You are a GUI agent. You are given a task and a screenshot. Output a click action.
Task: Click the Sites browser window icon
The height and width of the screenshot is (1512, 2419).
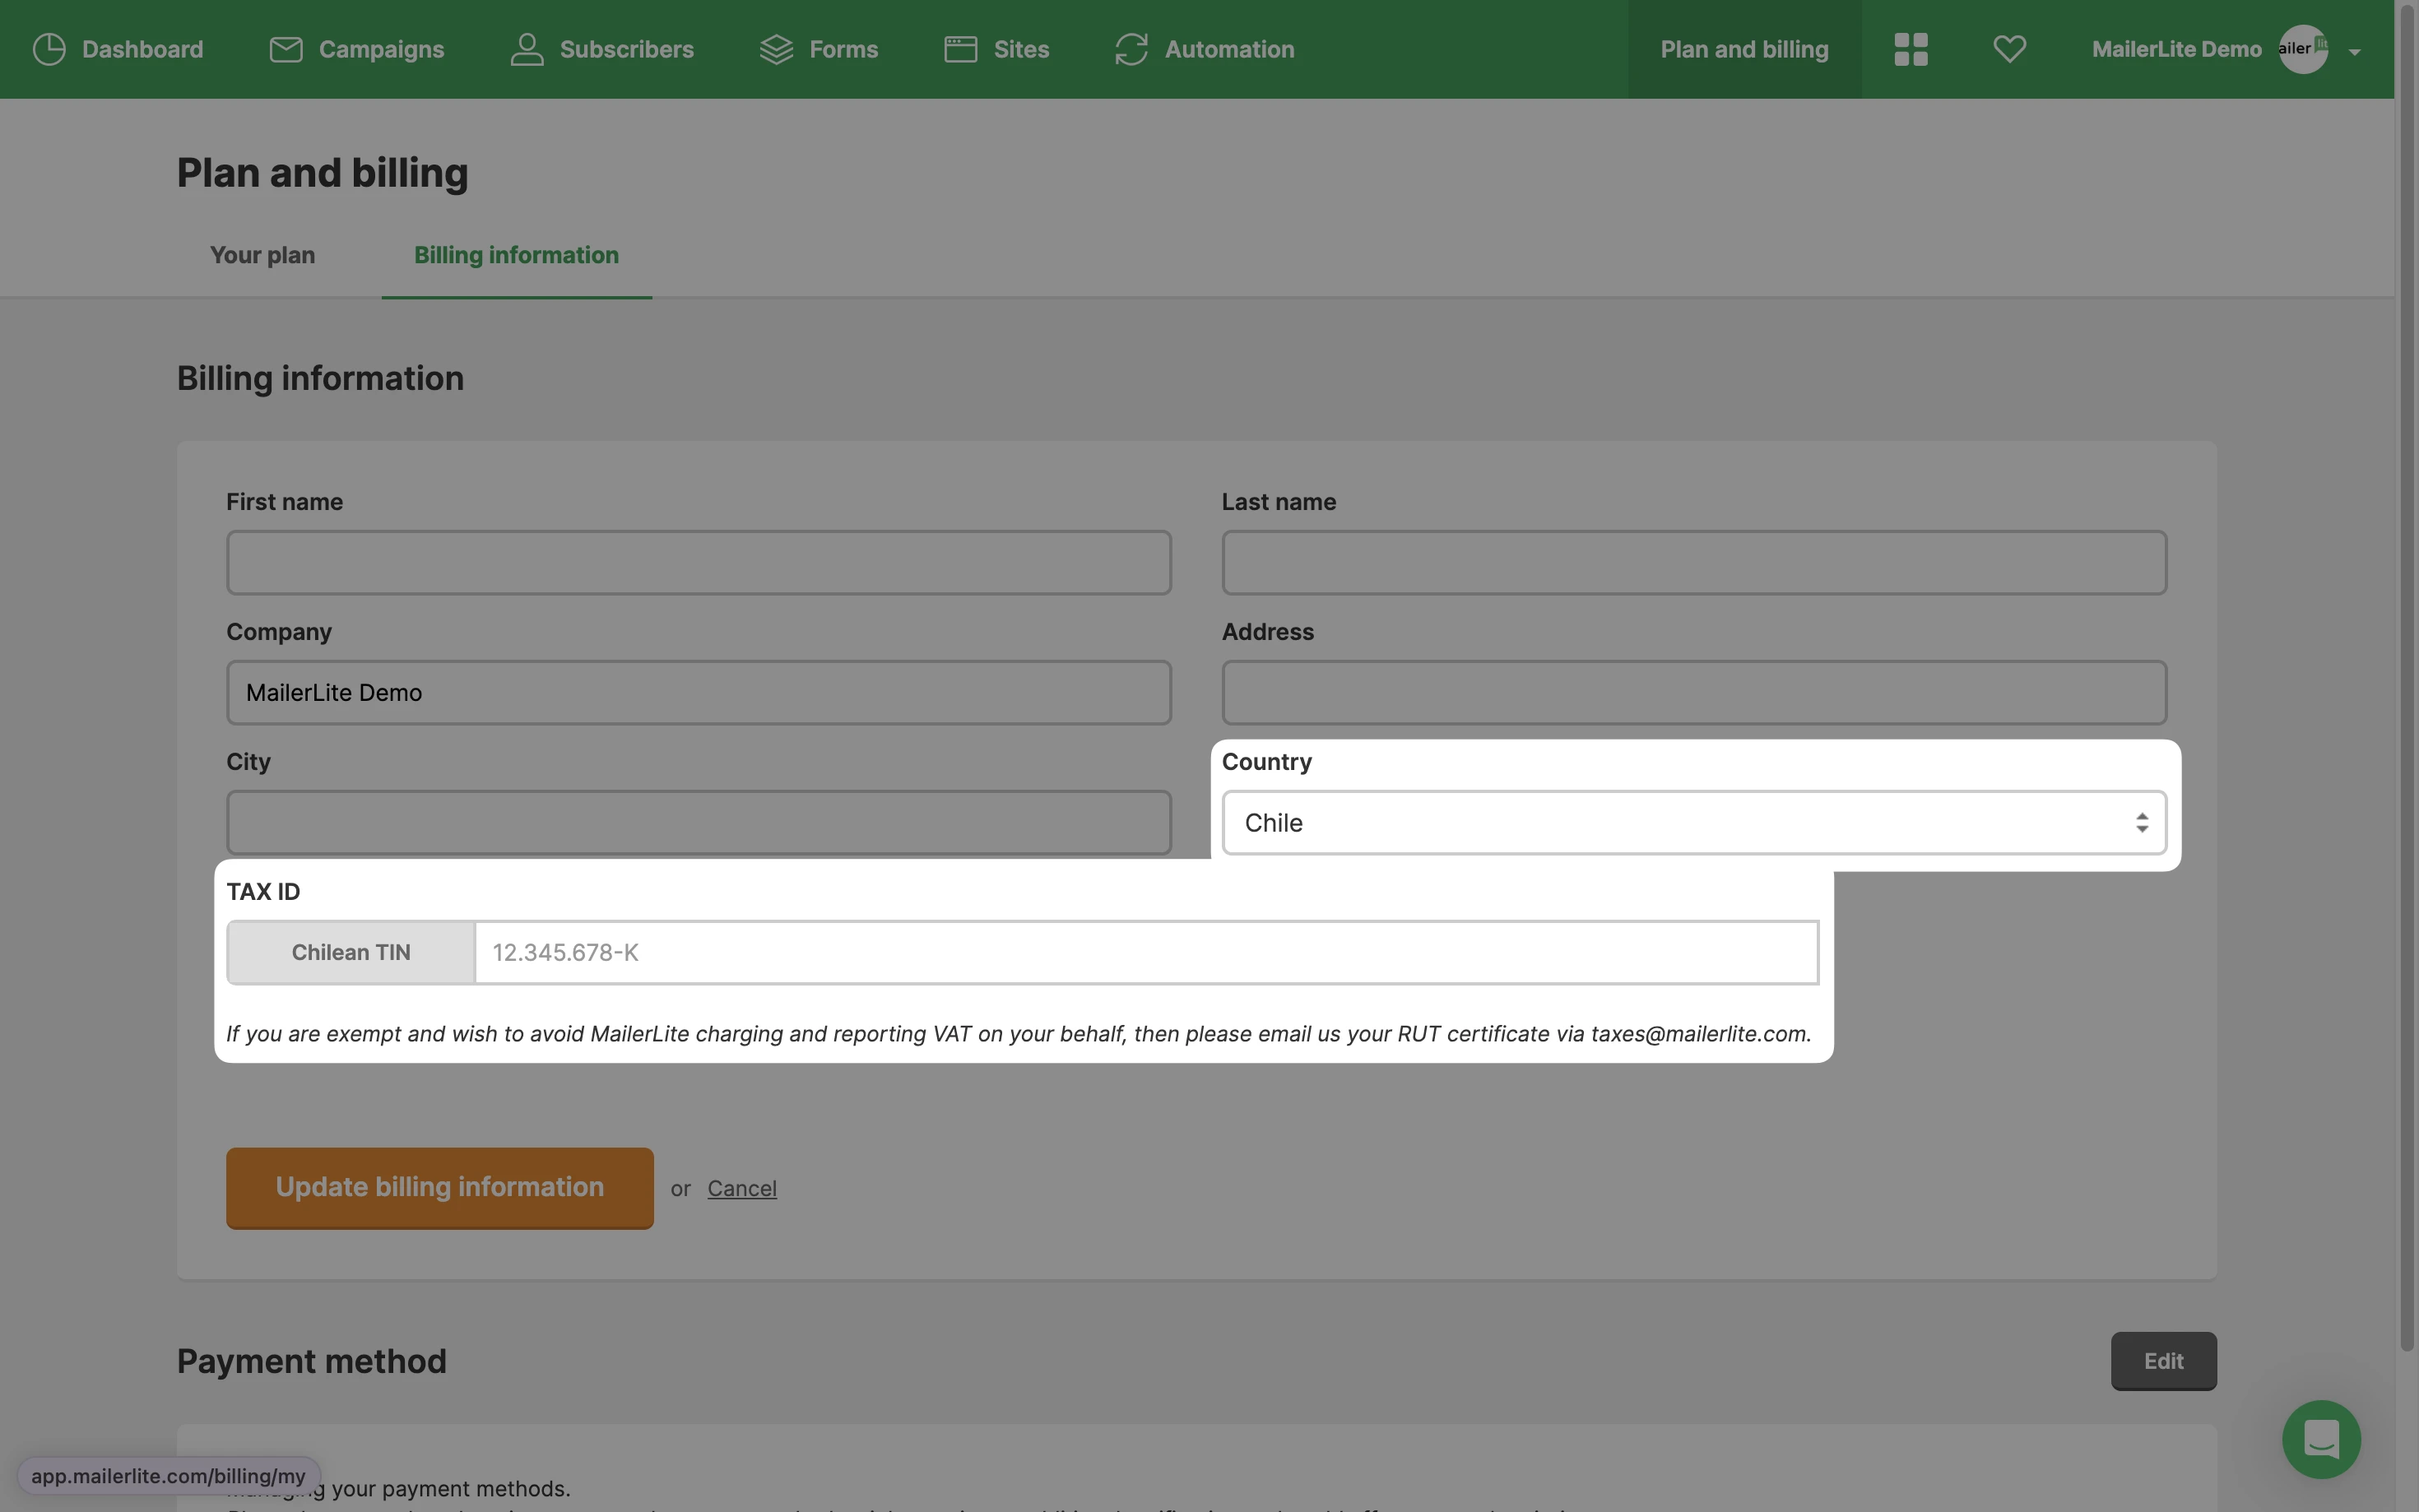960,49
